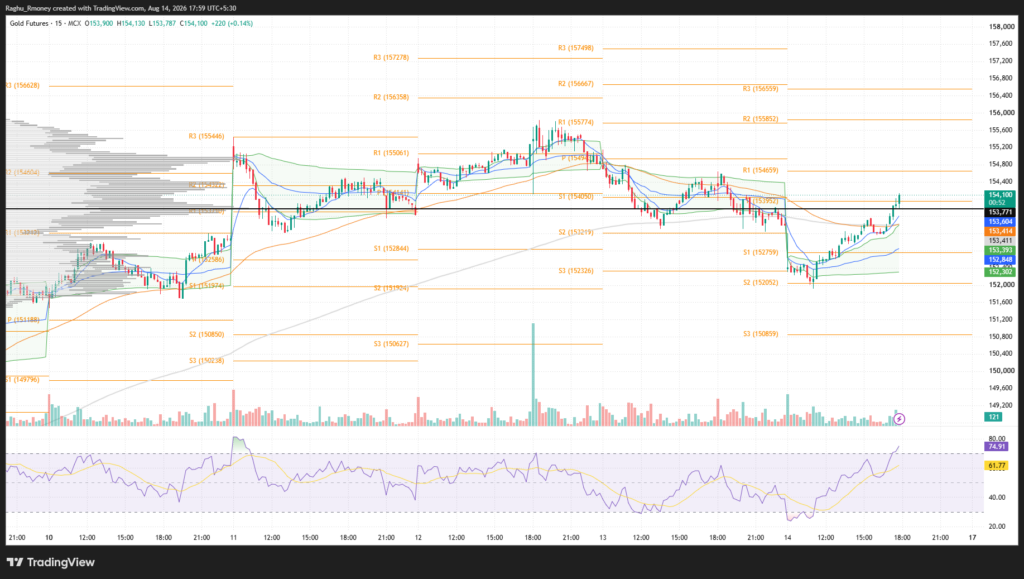Click pivot label R3 (156559)
Viewport: 1024px width, 579px height.
pos(760,89)
